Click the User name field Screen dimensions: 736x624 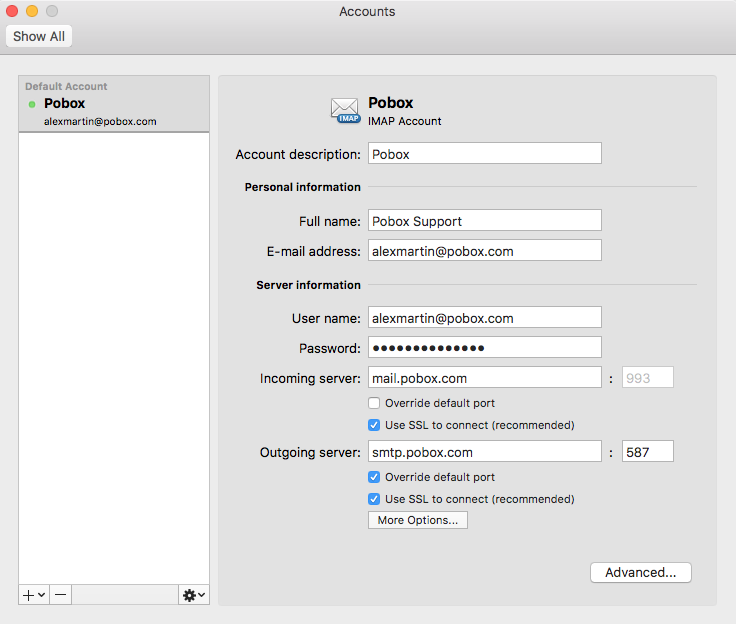coord(485,318)
